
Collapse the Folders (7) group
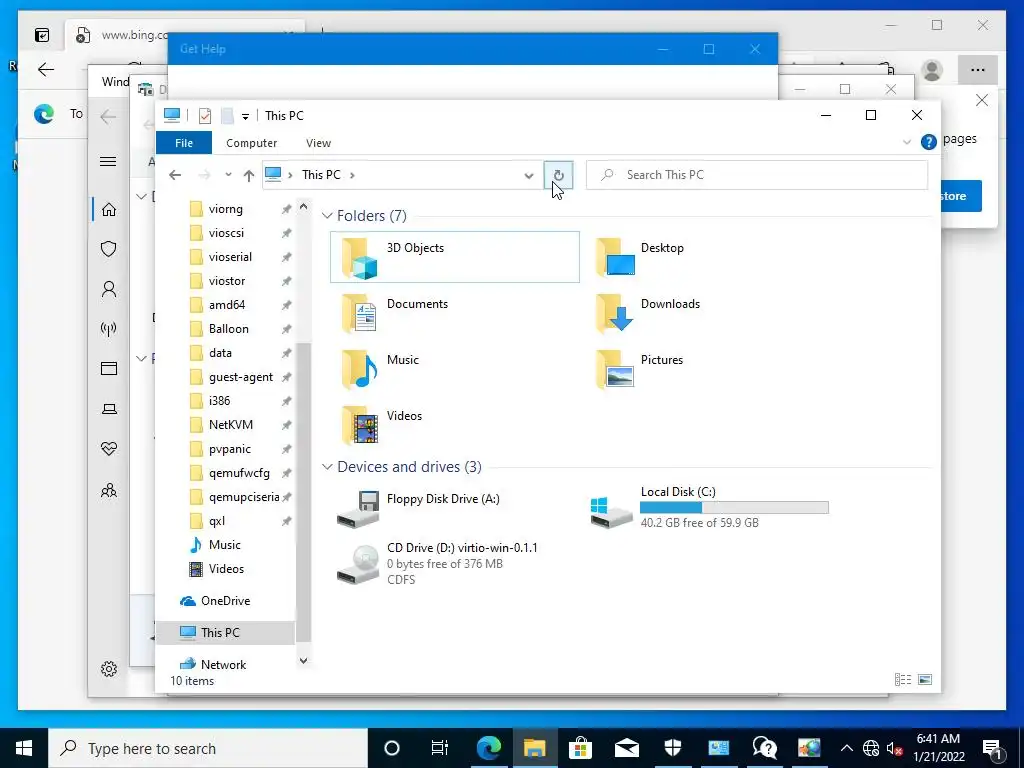click(327, 216)
